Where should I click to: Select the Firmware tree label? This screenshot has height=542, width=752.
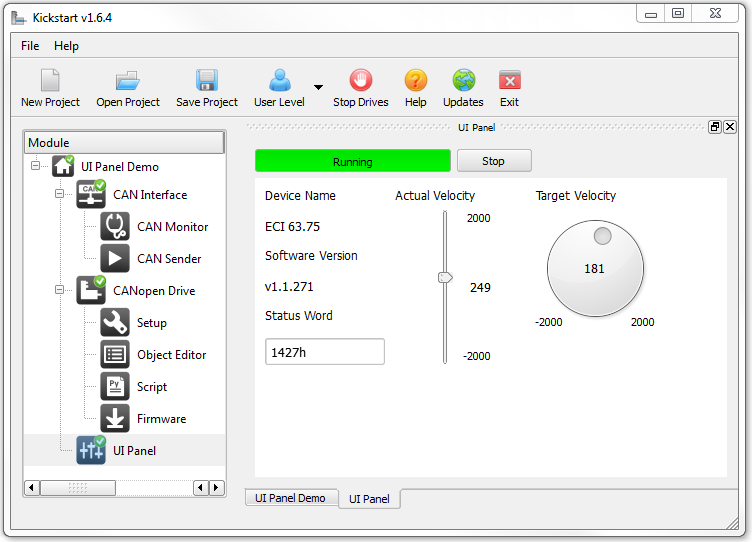pyautogui.click(x=161, y=419)
